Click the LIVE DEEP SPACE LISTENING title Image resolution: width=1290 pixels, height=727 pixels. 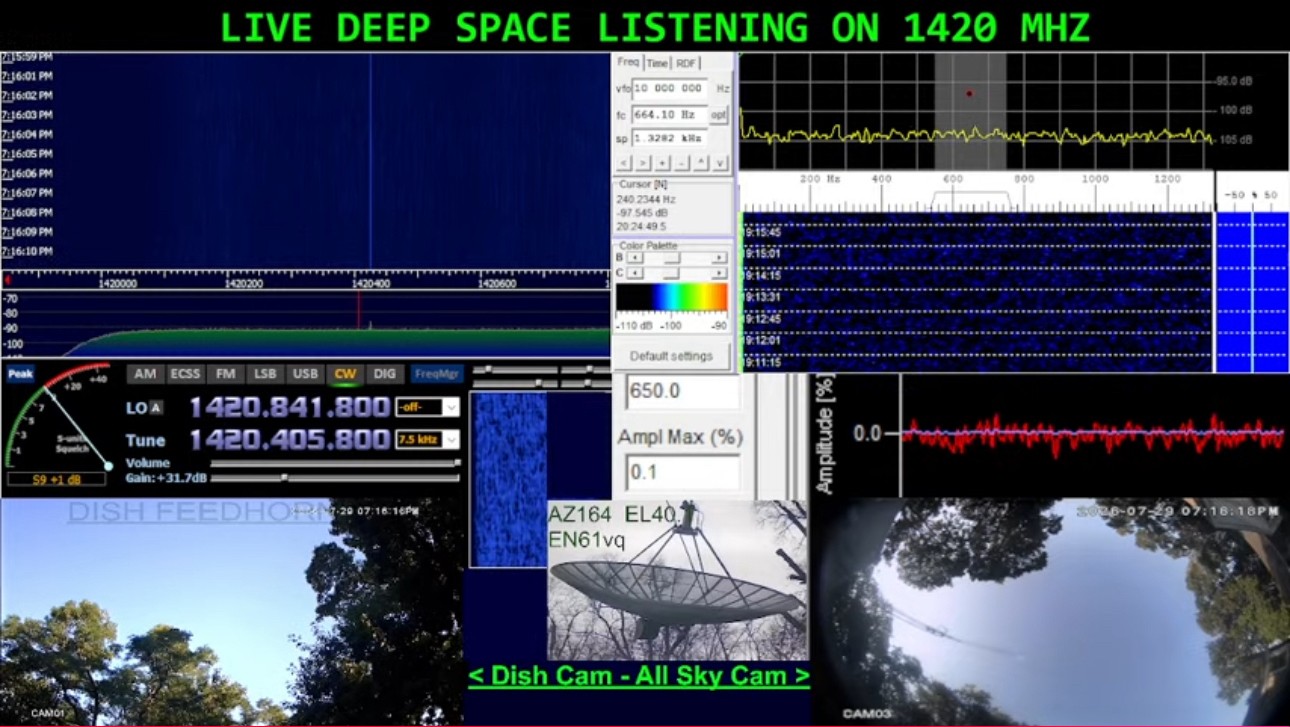(x=655, y=27)
